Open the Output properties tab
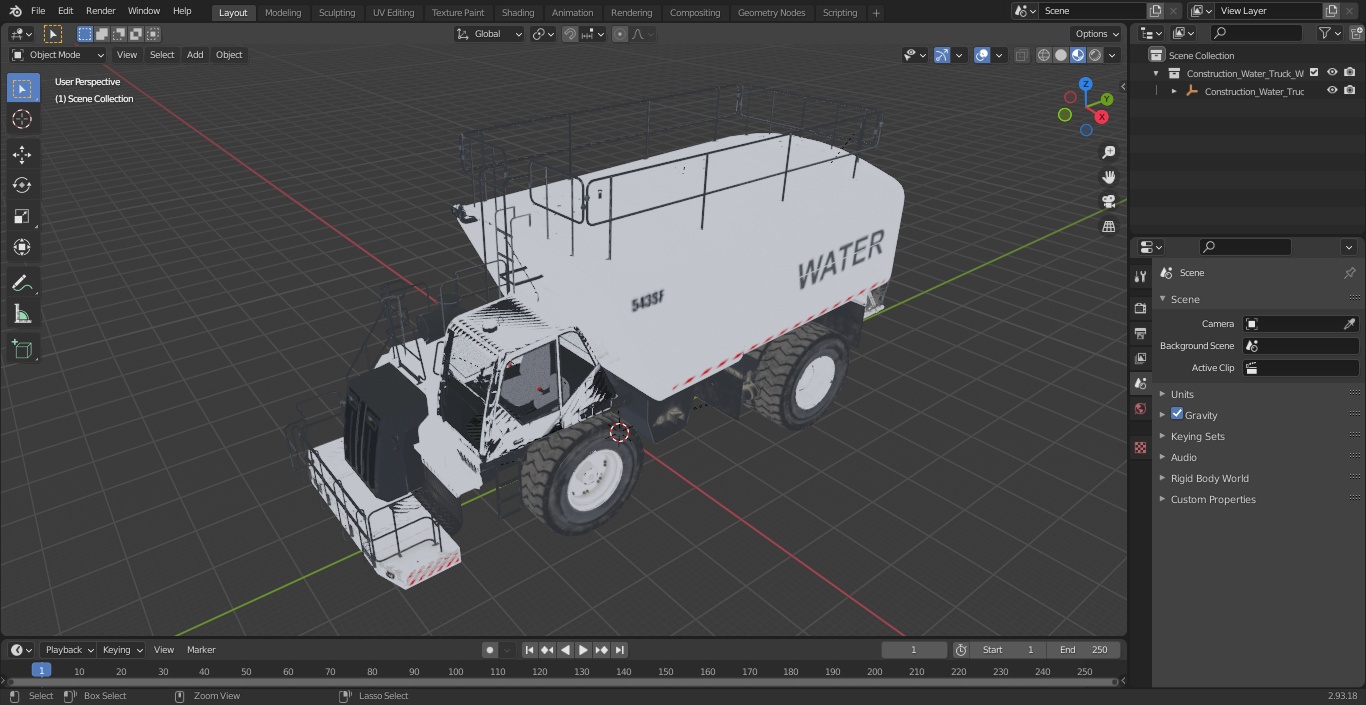The image size is (1366, 705). coord(1140,333)
